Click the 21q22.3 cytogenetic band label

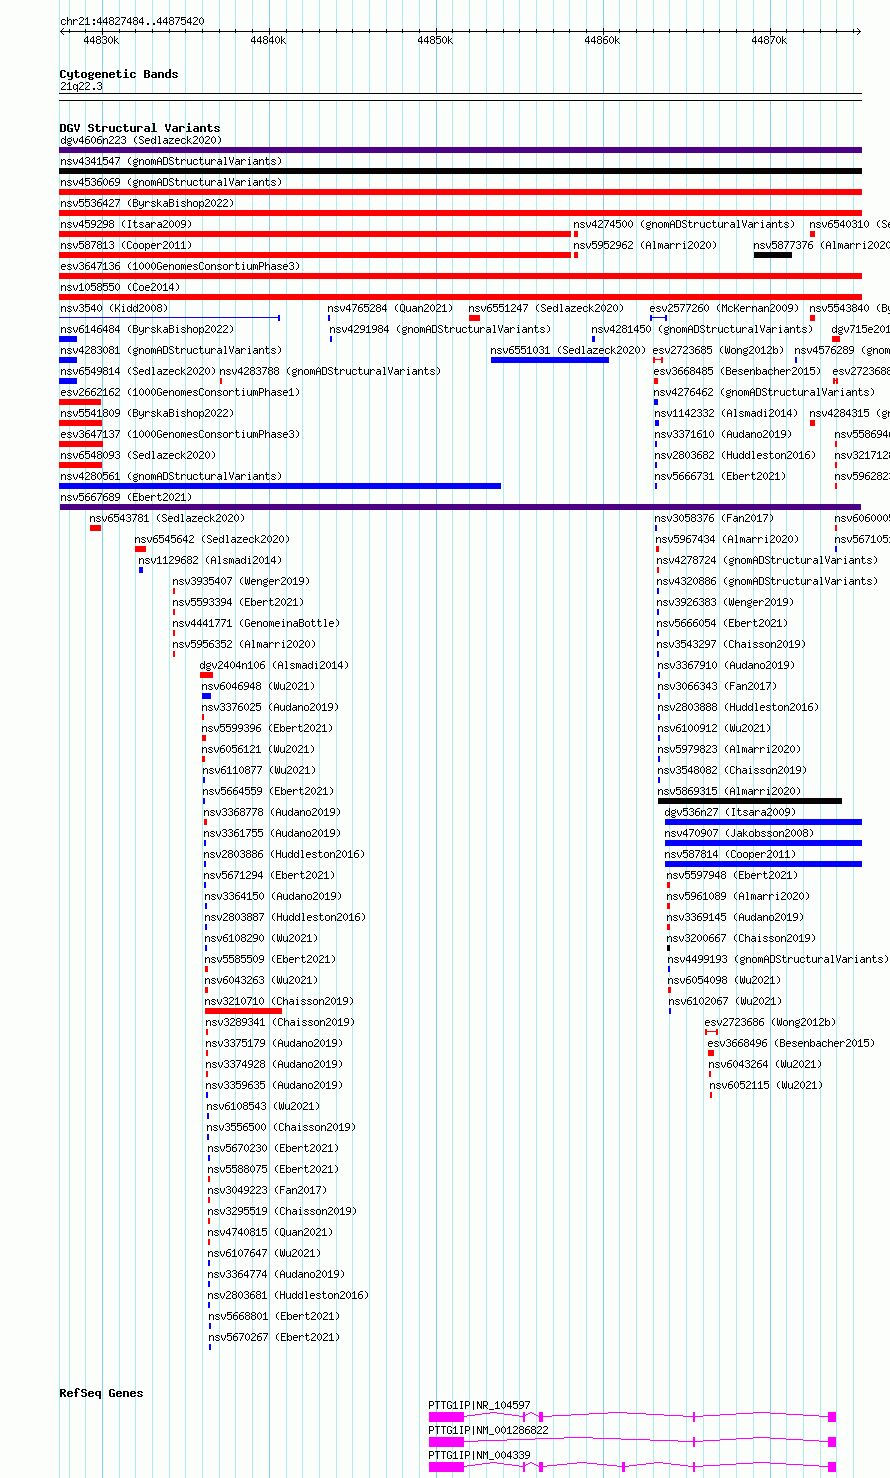click(x=81, y=86)
